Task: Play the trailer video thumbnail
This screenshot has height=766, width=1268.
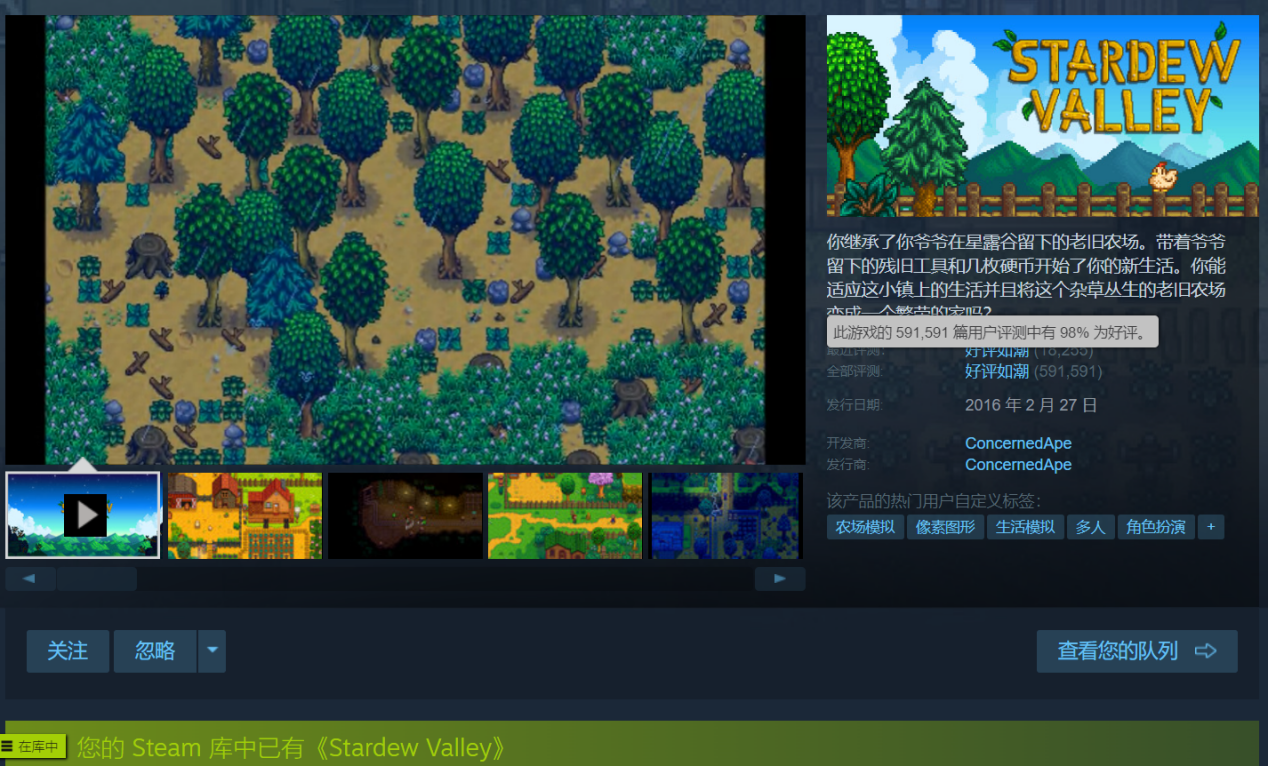Action: (x=83, y=515)
